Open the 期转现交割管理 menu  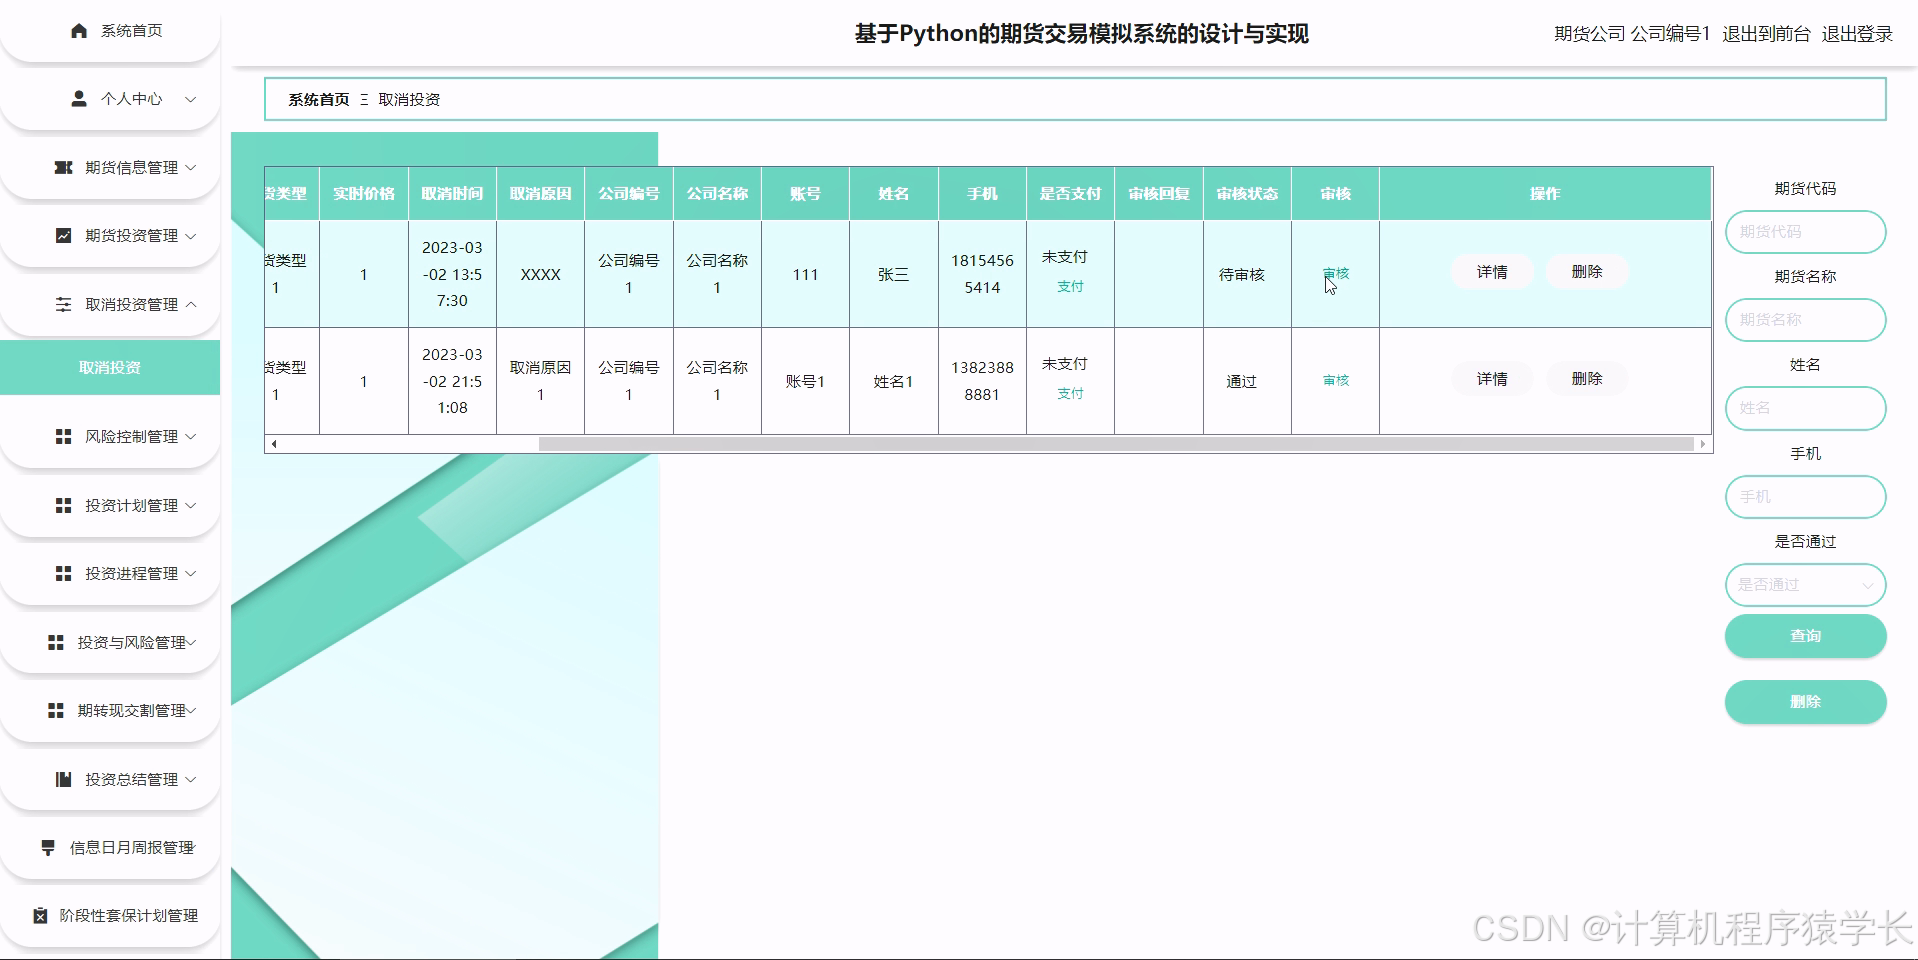tap(110, 710)
